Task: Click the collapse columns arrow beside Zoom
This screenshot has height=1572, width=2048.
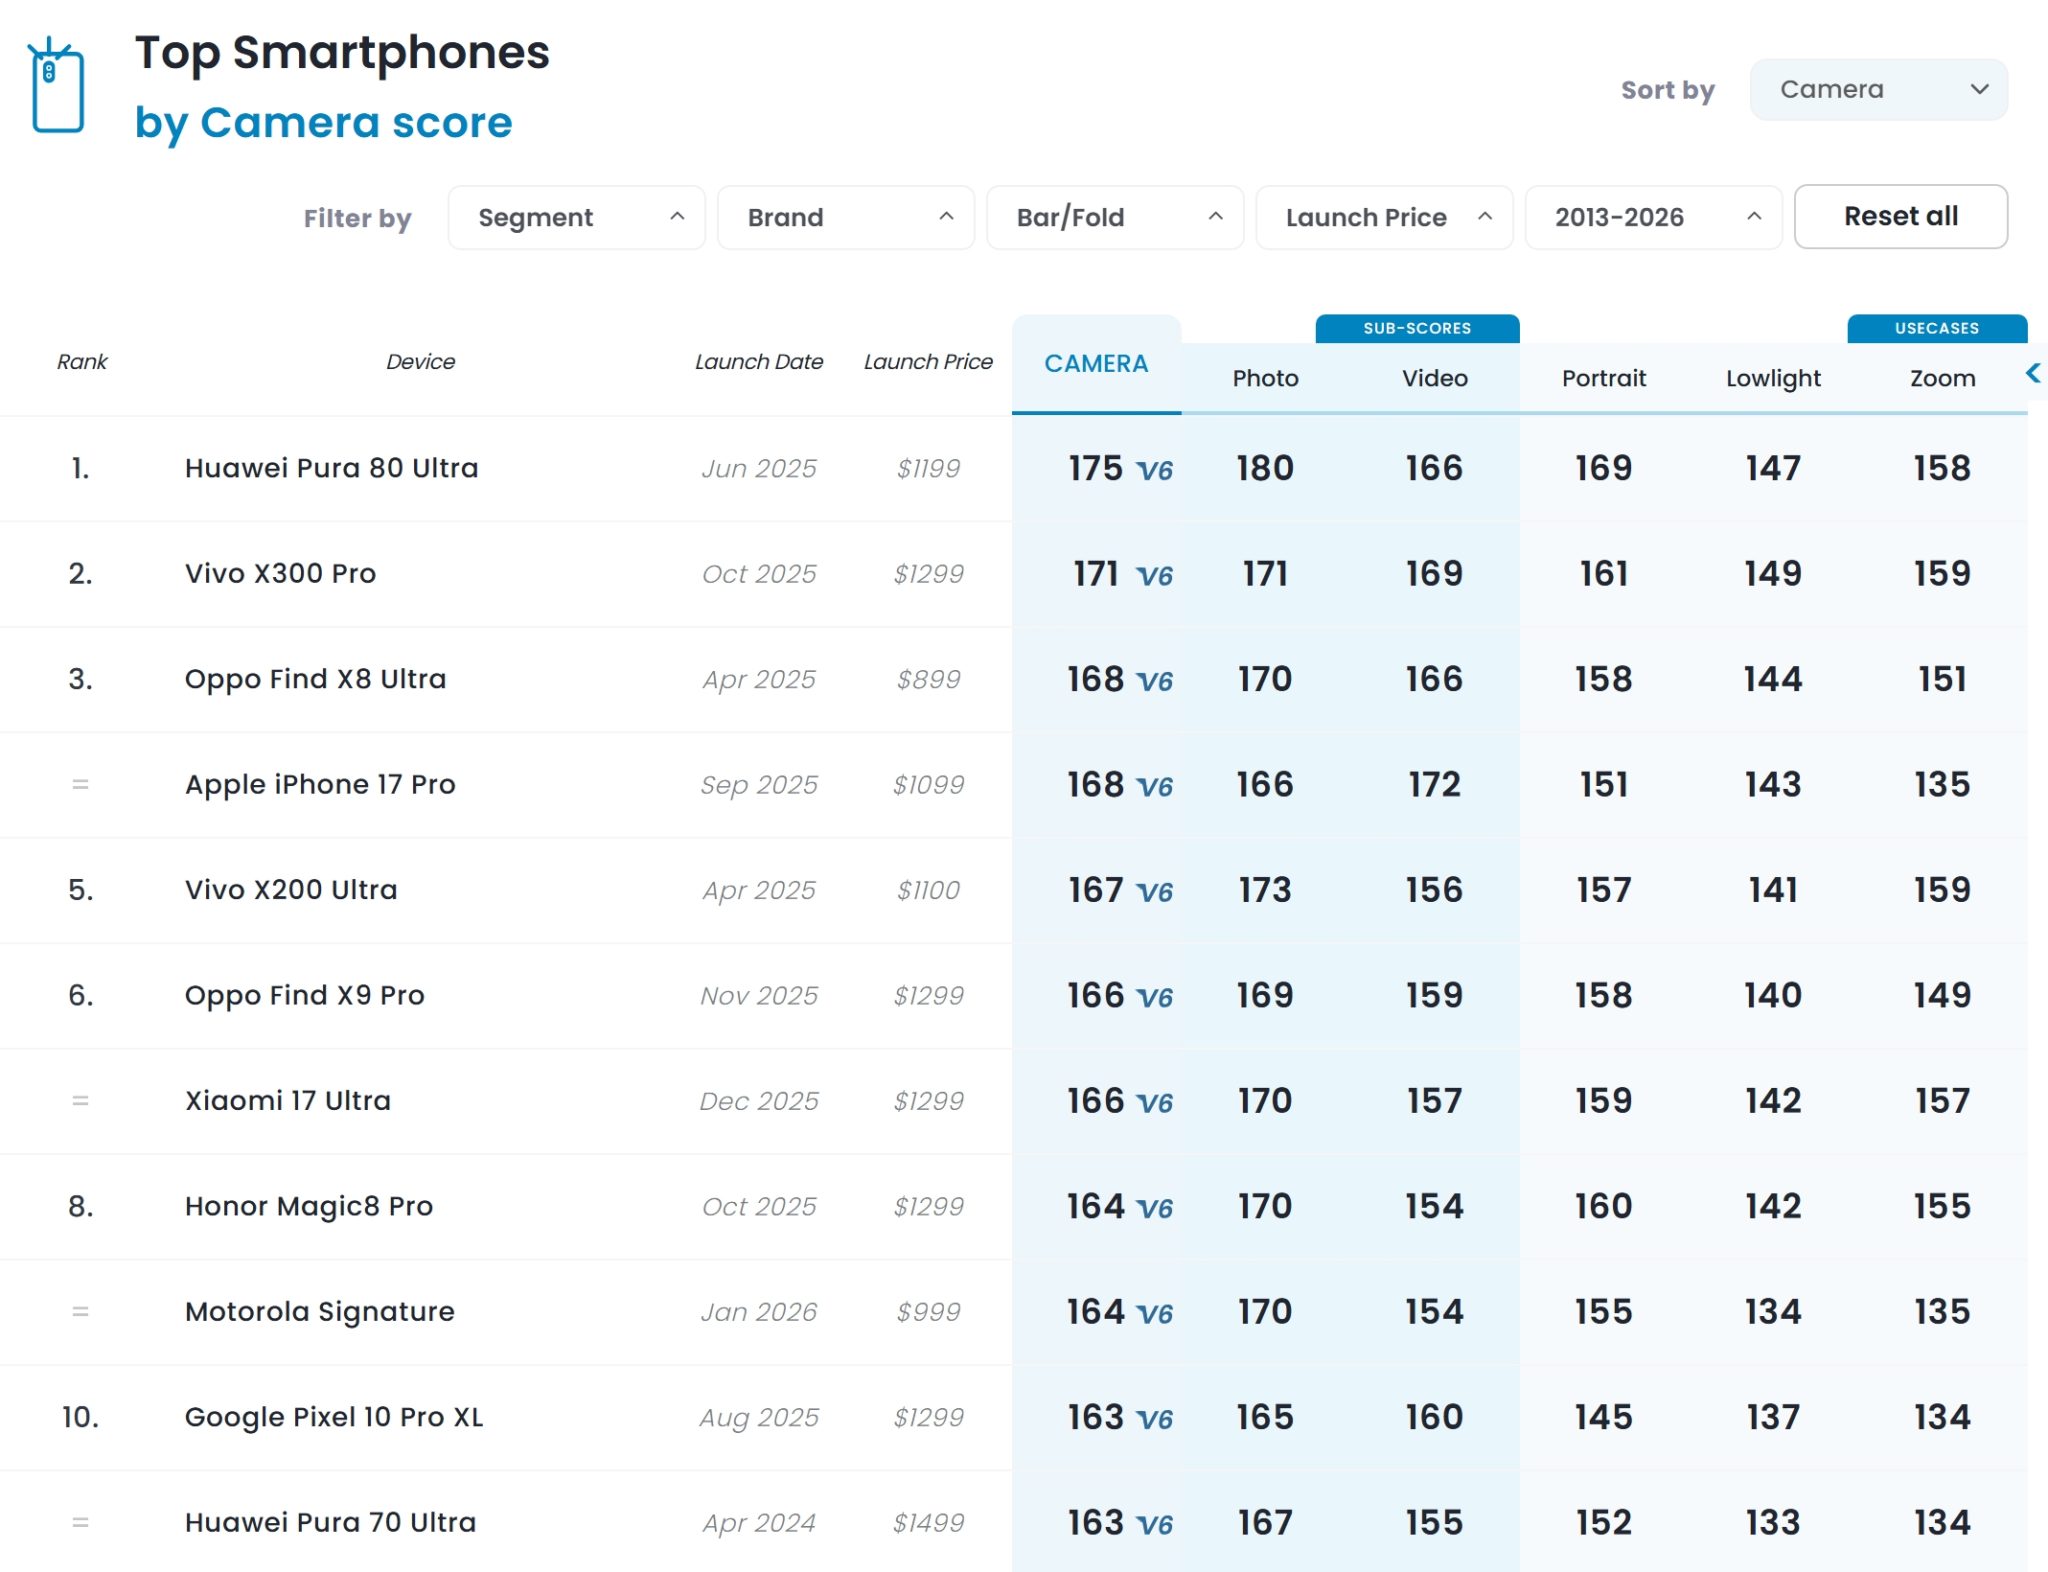Action: 2032,373
